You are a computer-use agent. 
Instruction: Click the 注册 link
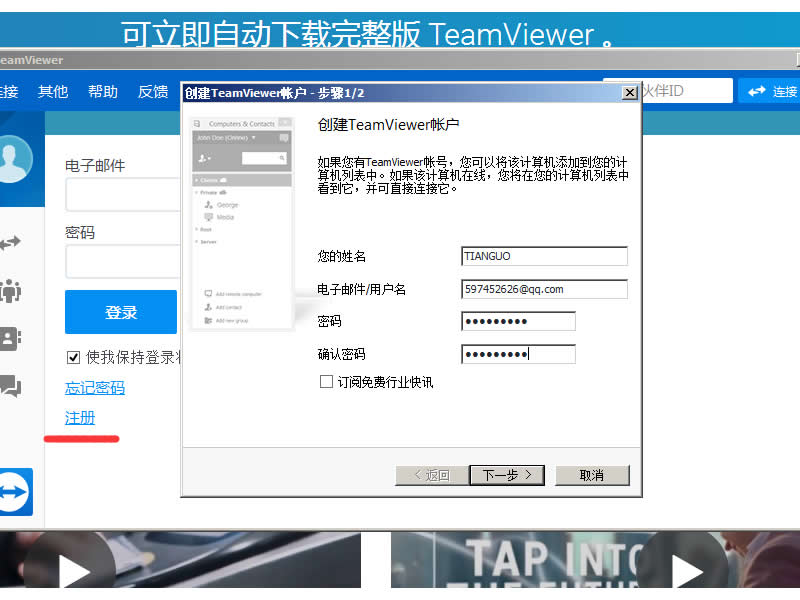80,418
